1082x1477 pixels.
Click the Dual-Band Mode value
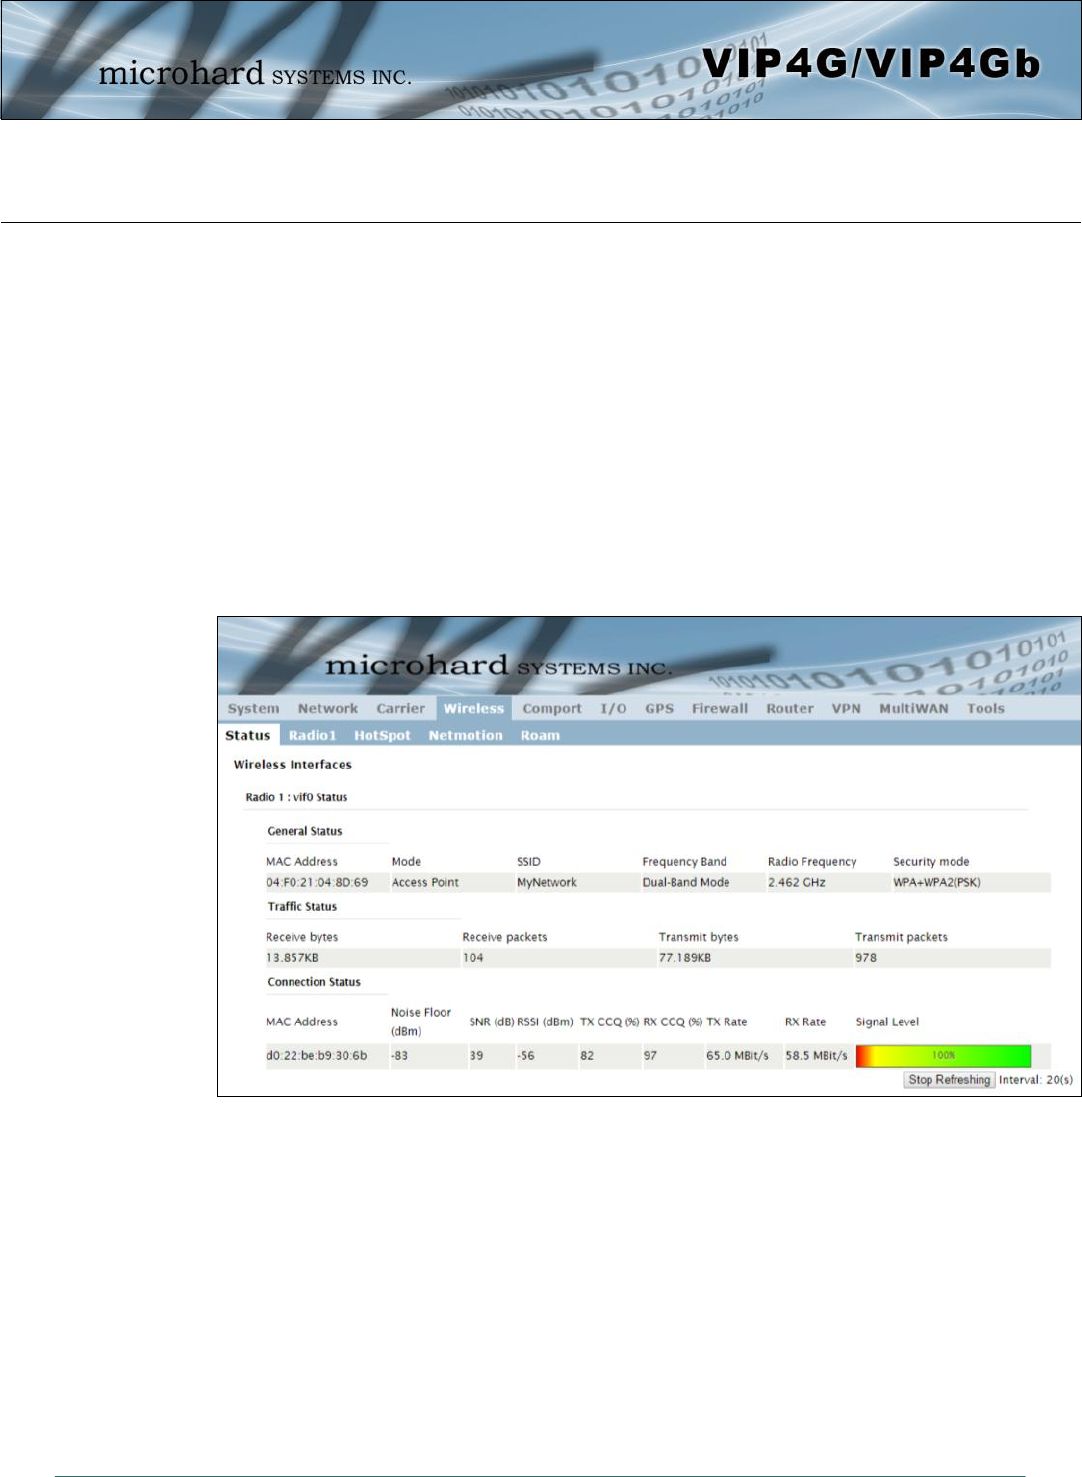pos(686,883)
